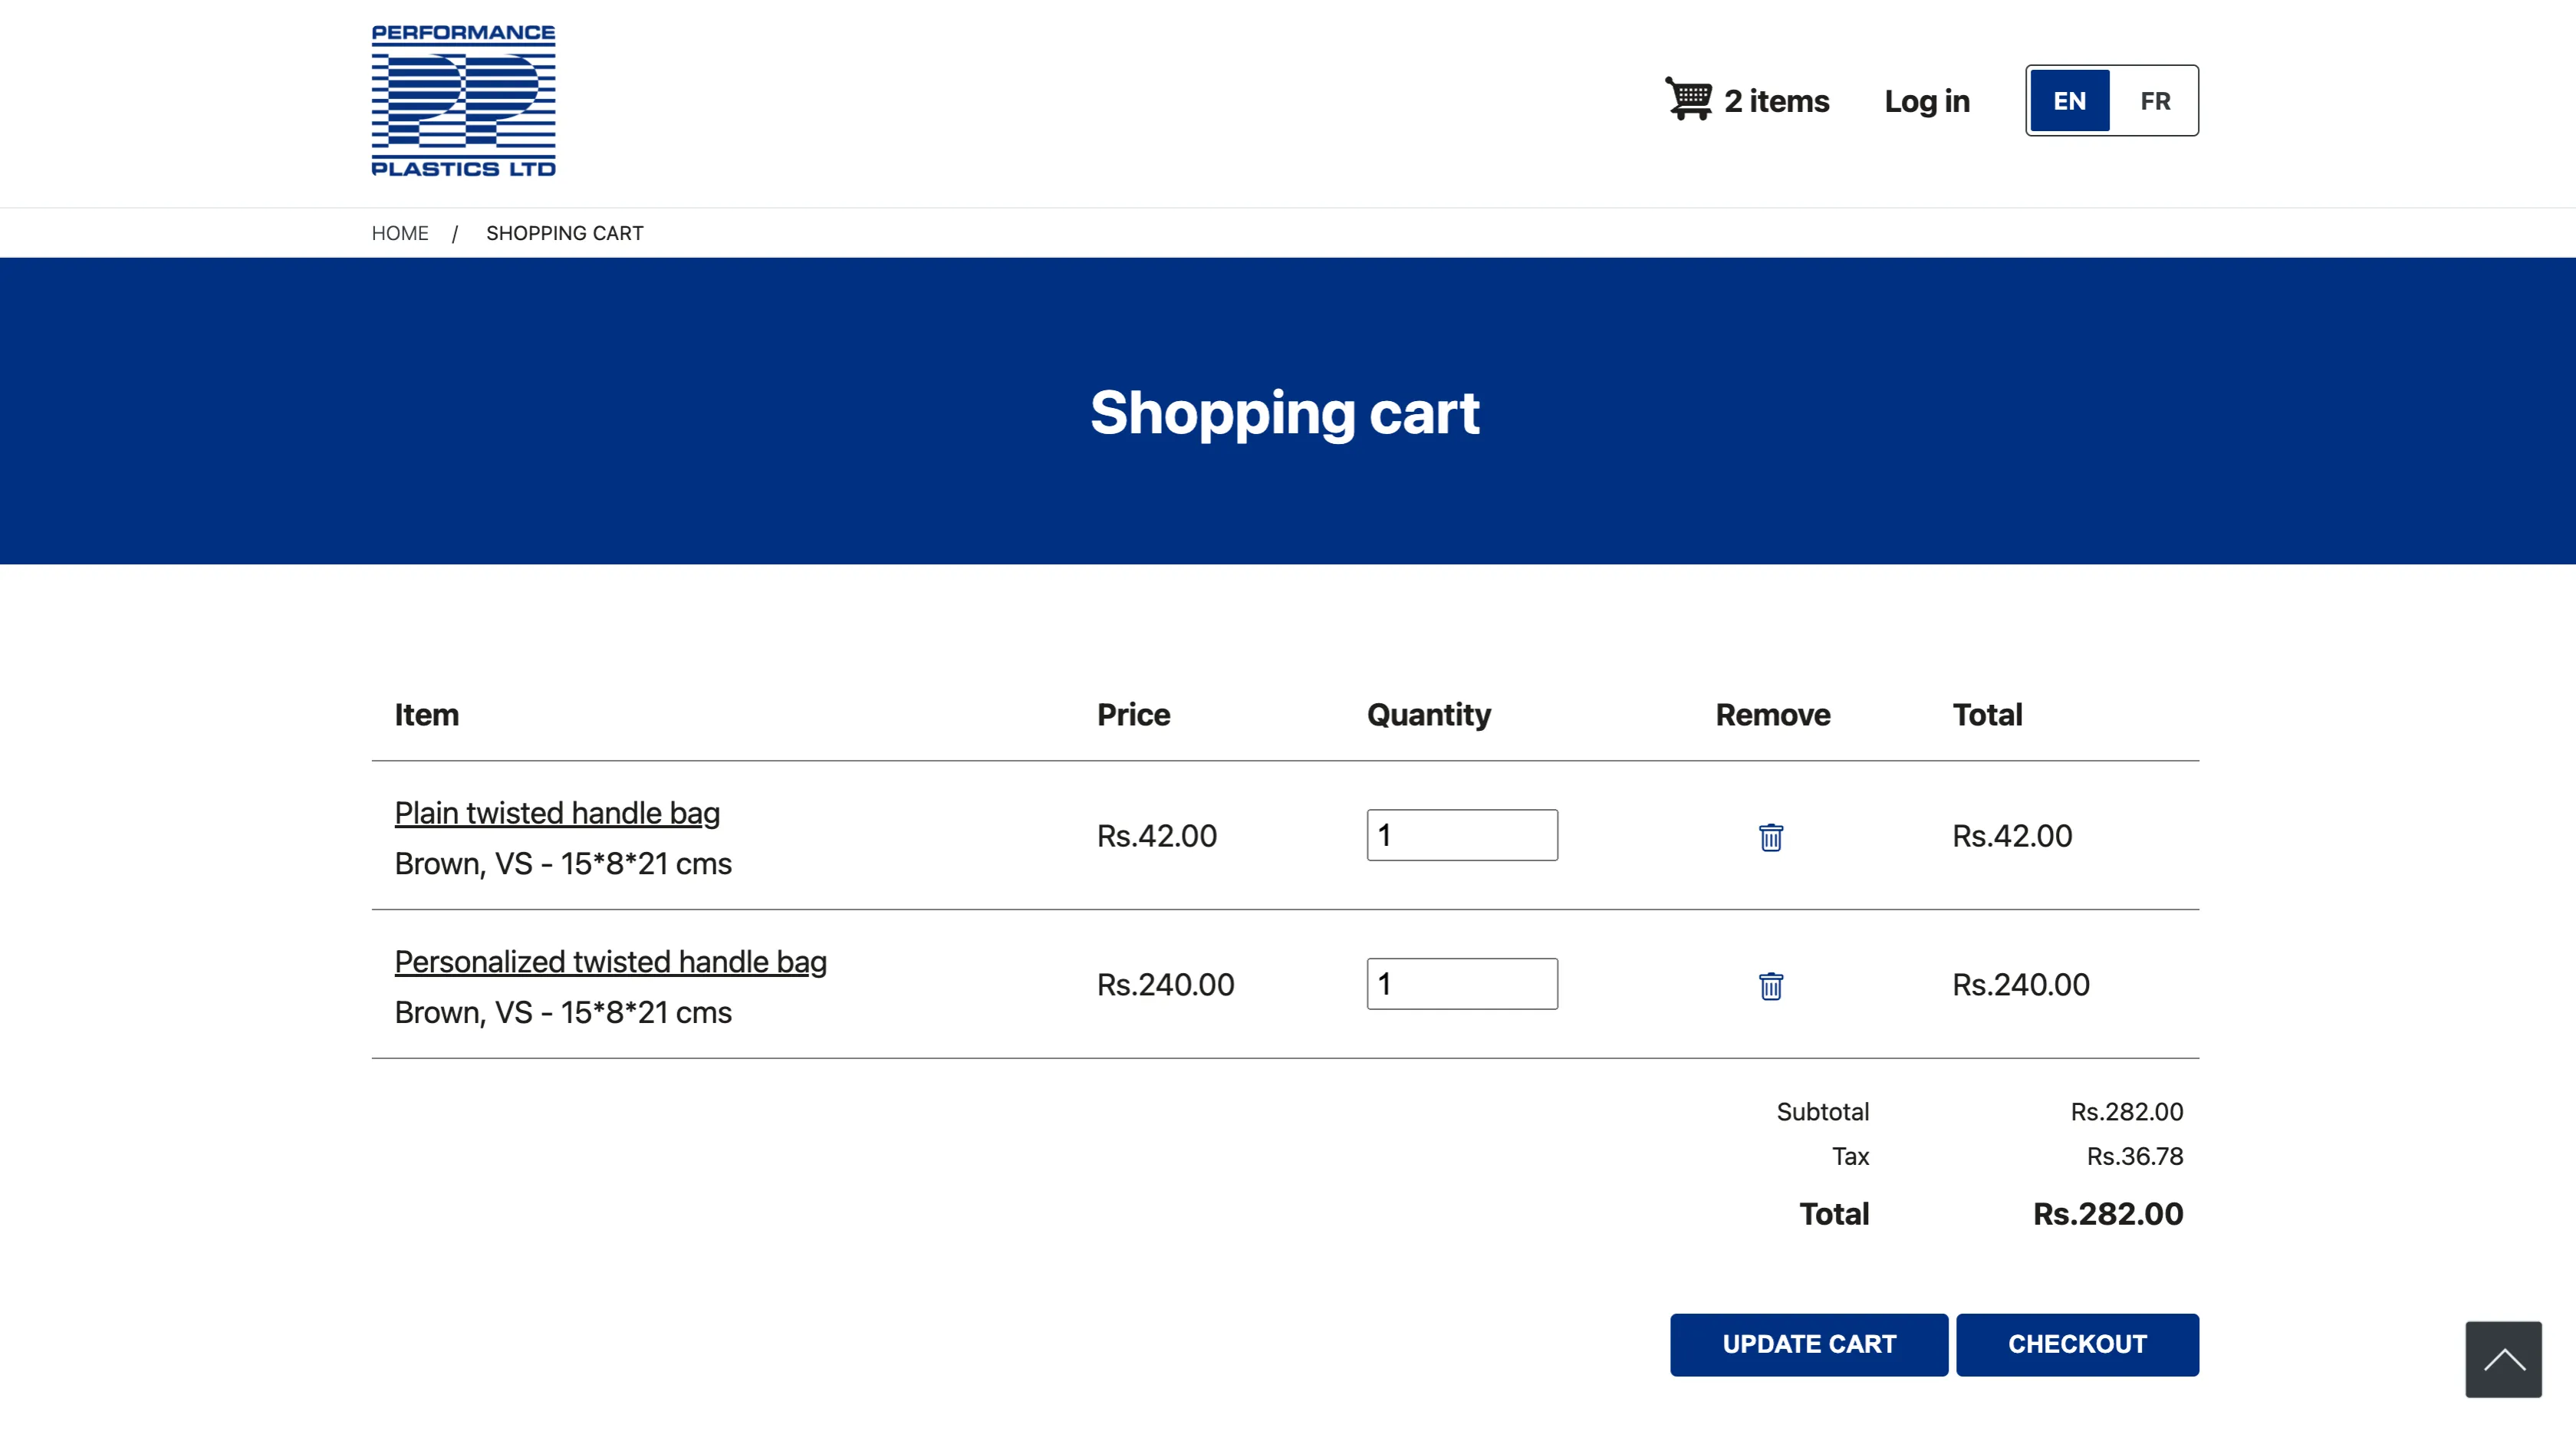Viewport: 2576px width, 1431px height.
Task: Click the Shopping cart page heading
Action: (x=1285, y=413)
